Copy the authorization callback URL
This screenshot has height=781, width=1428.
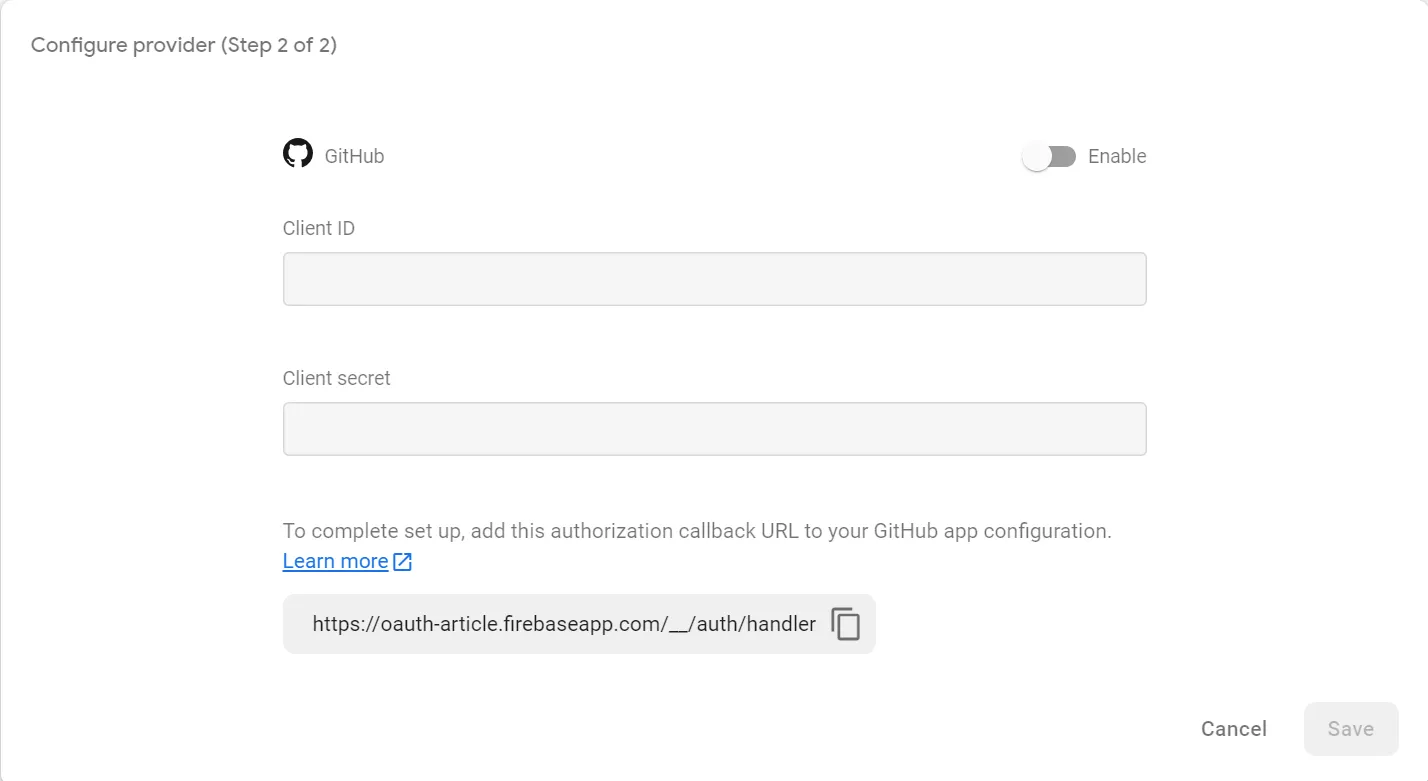(x=846, y=624)
